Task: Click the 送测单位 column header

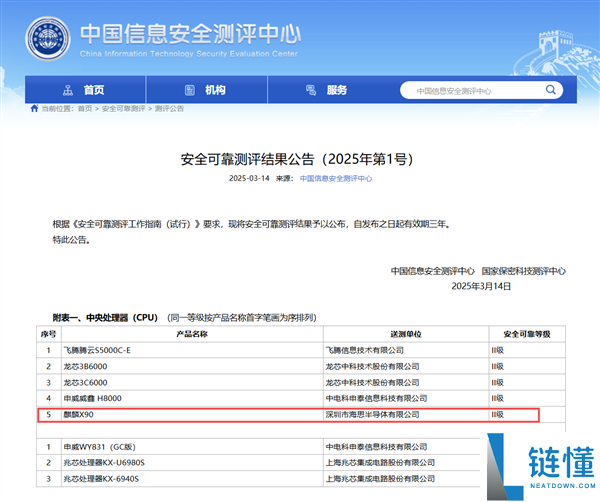Action: point(406,334)
